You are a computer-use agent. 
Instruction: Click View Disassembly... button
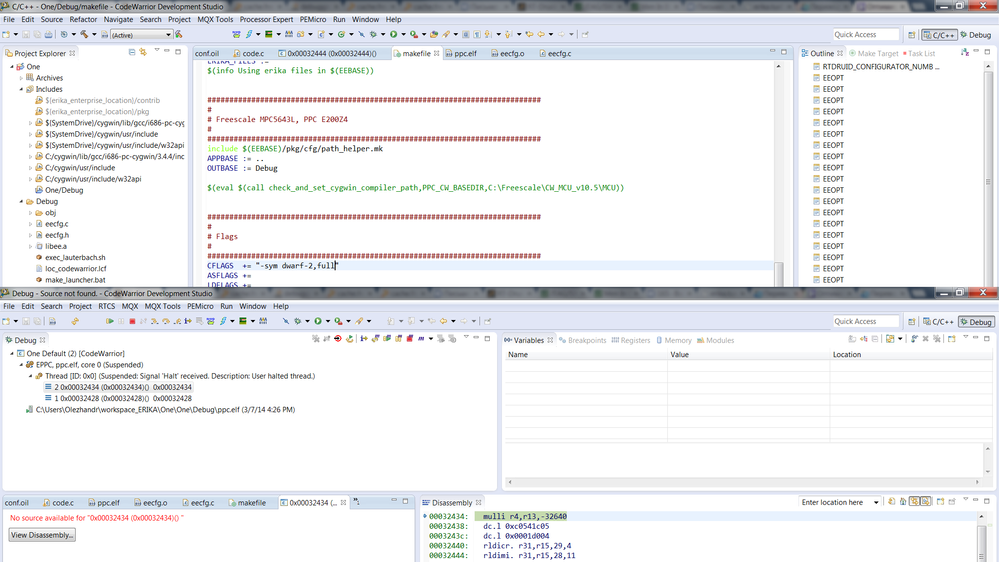tap(42, 535)
